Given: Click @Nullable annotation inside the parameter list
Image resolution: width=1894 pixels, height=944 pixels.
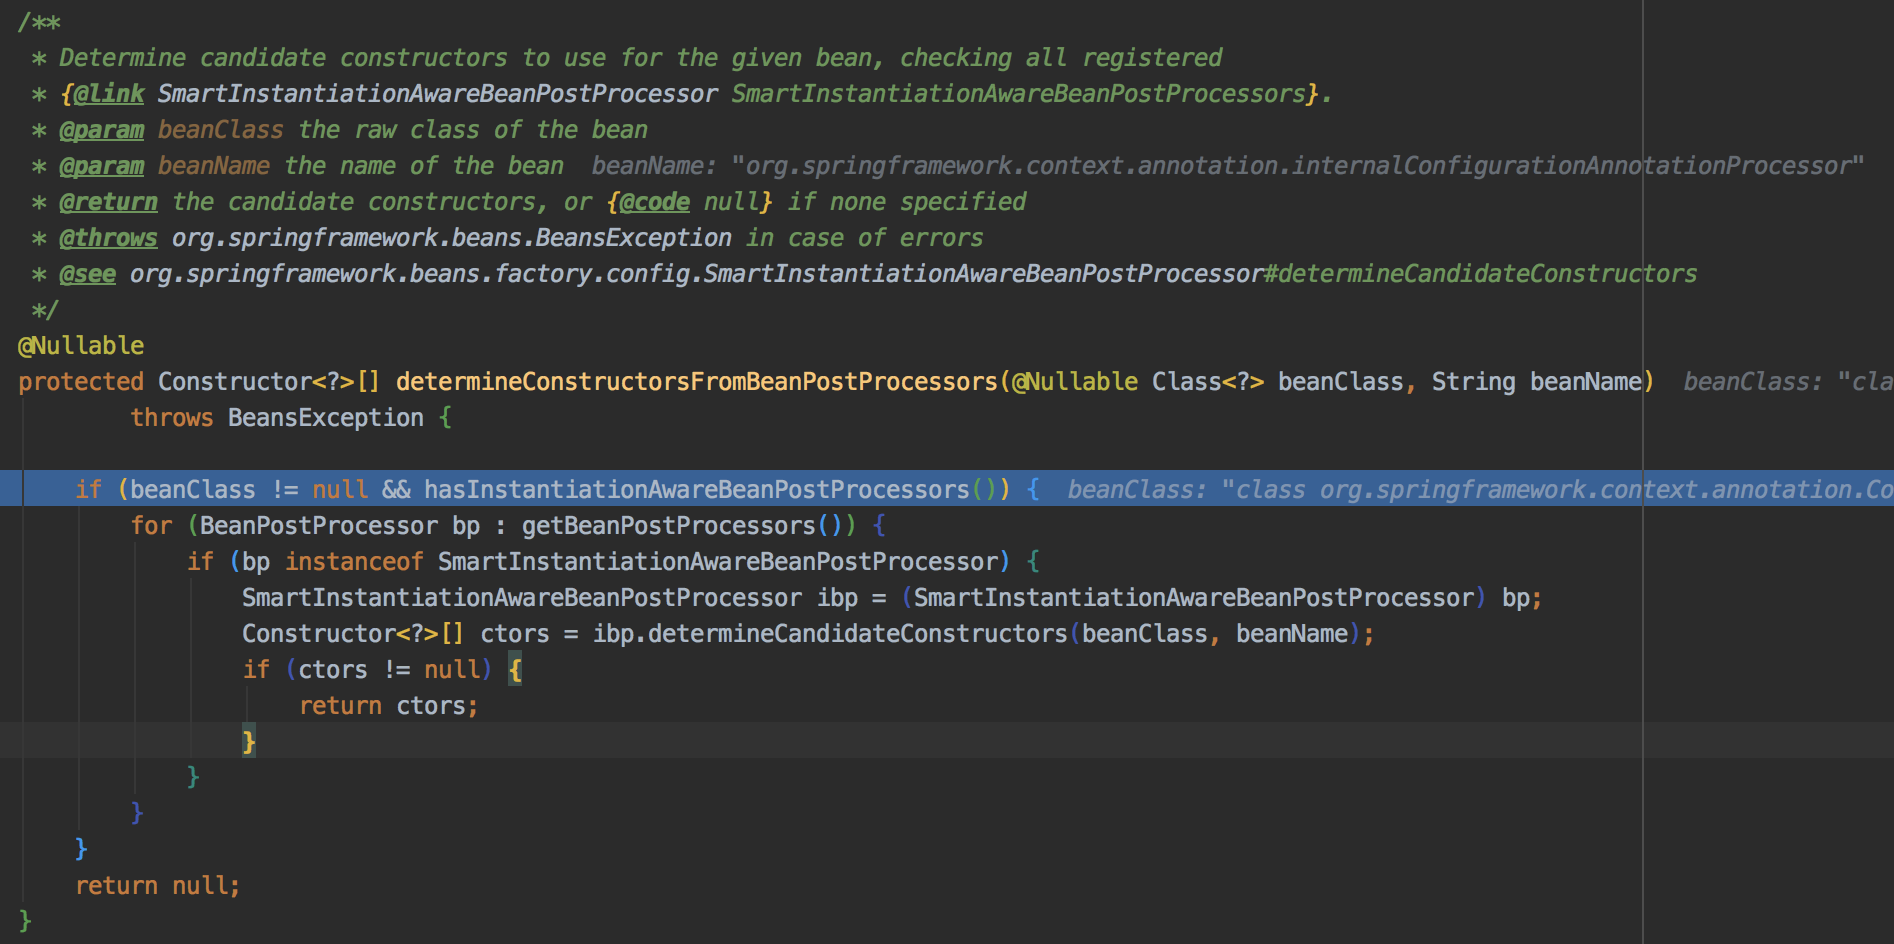Looking at the screenshot, I should click(1075, 382).
